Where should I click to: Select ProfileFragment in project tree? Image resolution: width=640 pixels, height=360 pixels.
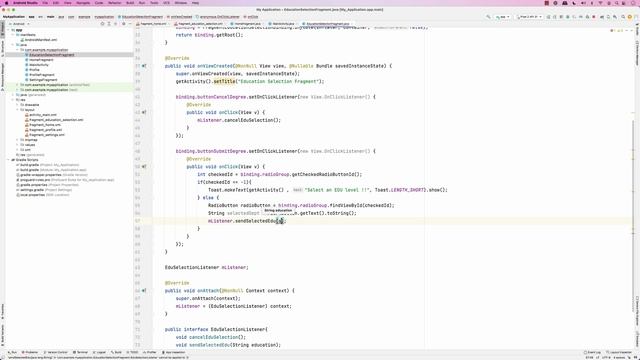(x=42, y=75)
